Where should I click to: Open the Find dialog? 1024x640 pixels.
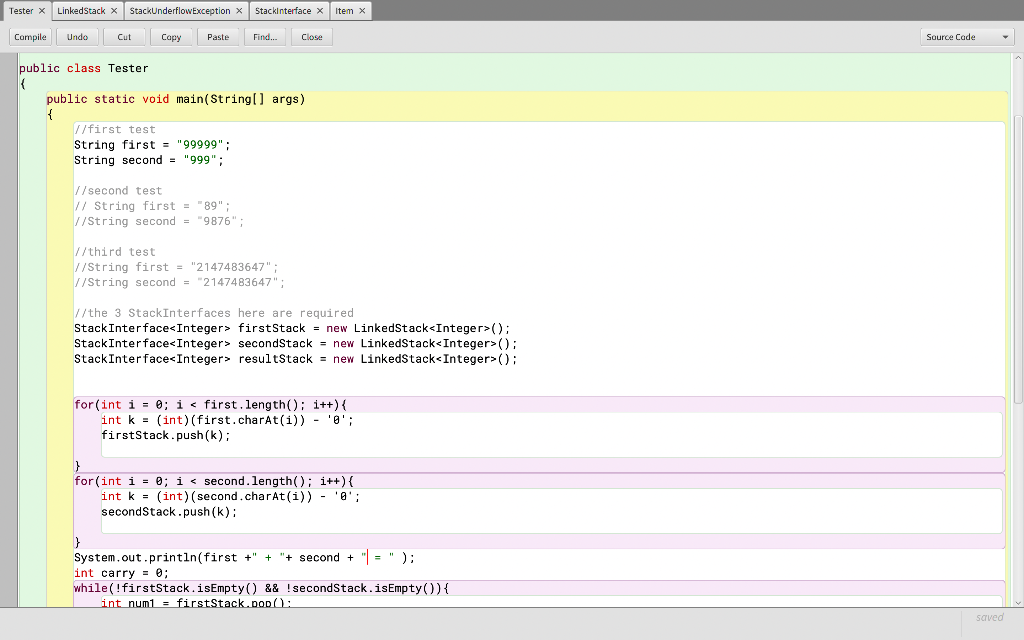(265, 36)
